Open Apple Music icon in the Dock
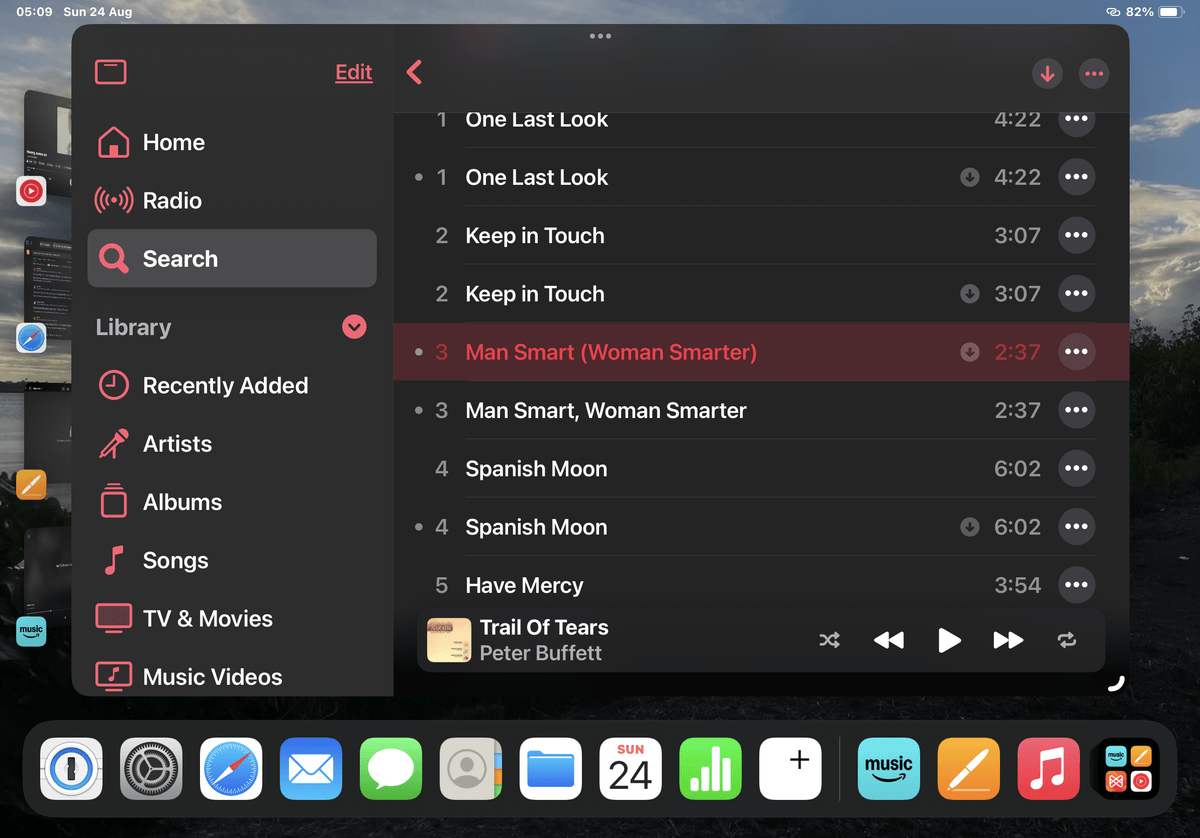1200x838 pixels. (x=1049, y=769)
